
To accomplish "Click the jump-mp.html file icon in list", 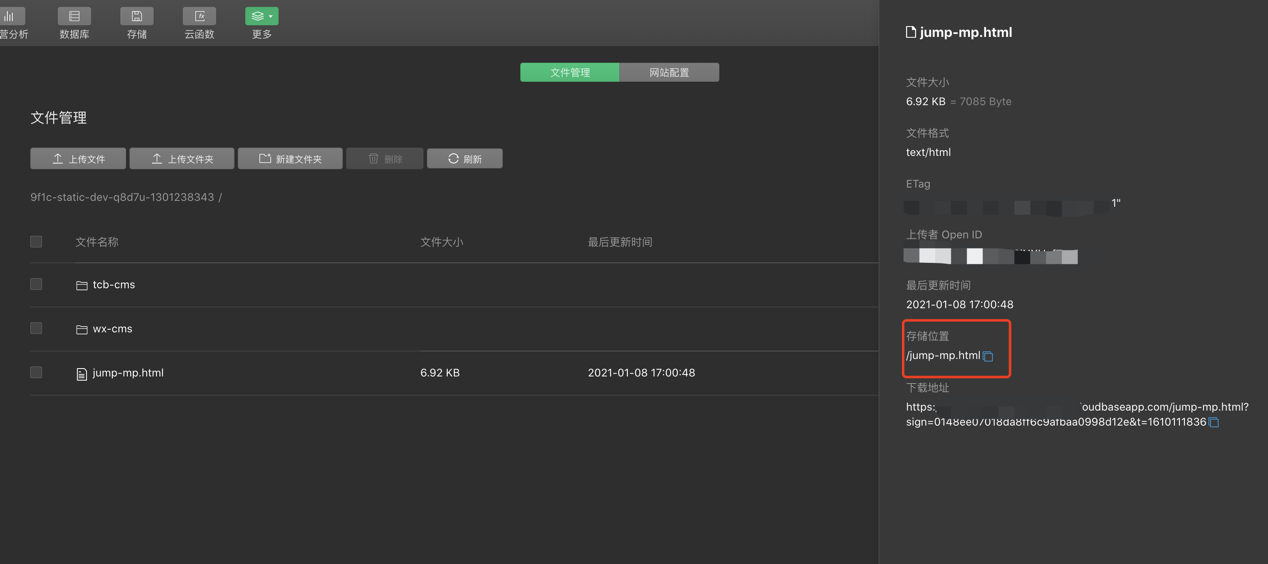I will (82, 374).
